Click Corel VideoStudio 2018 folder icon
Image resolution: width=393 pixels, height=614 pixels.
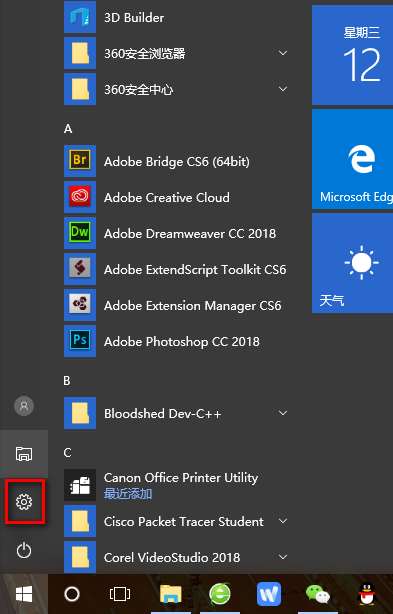pos(80,557)
